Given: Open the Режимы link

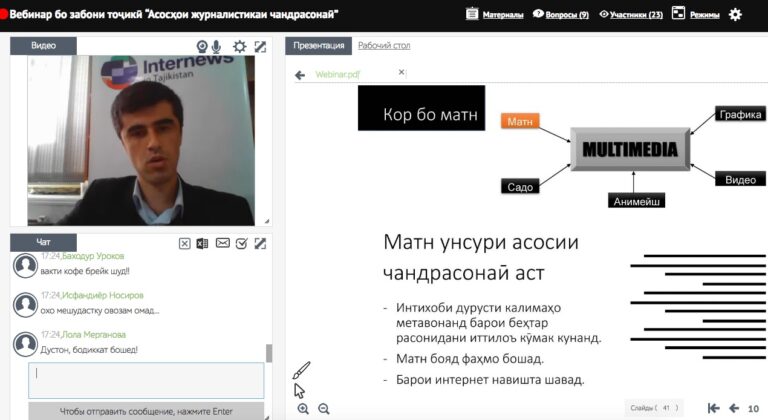Looking at the screenshot, I should (x=705, y=15).
